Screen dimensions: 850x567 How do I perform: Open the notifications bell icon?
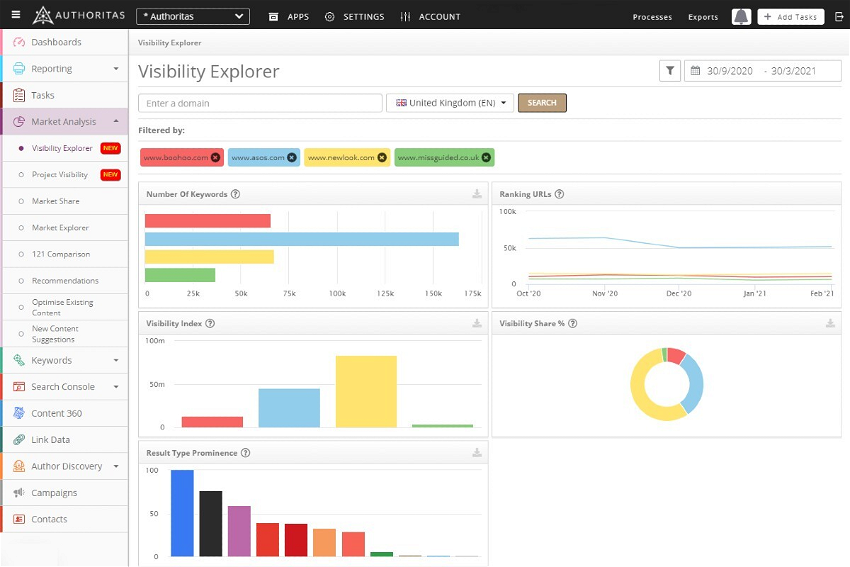pos(741,17)
